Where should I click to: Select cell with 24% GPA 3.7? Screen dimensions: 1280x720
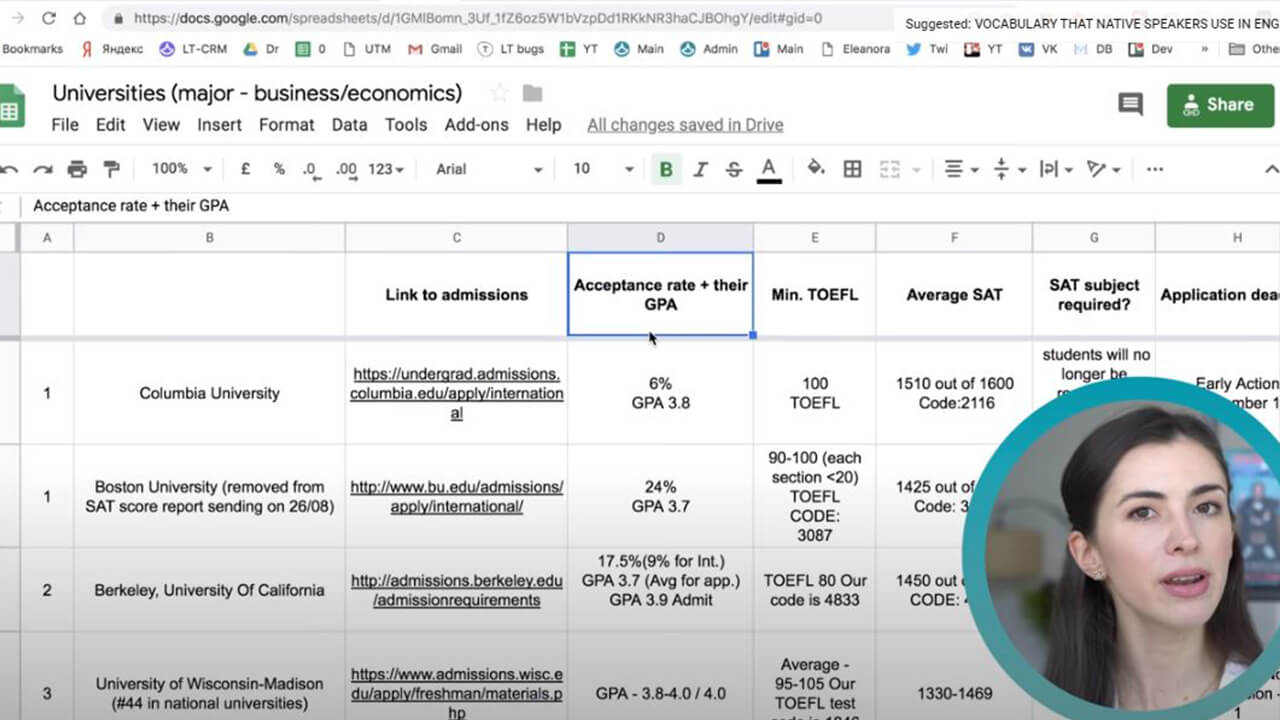point(660,496)
